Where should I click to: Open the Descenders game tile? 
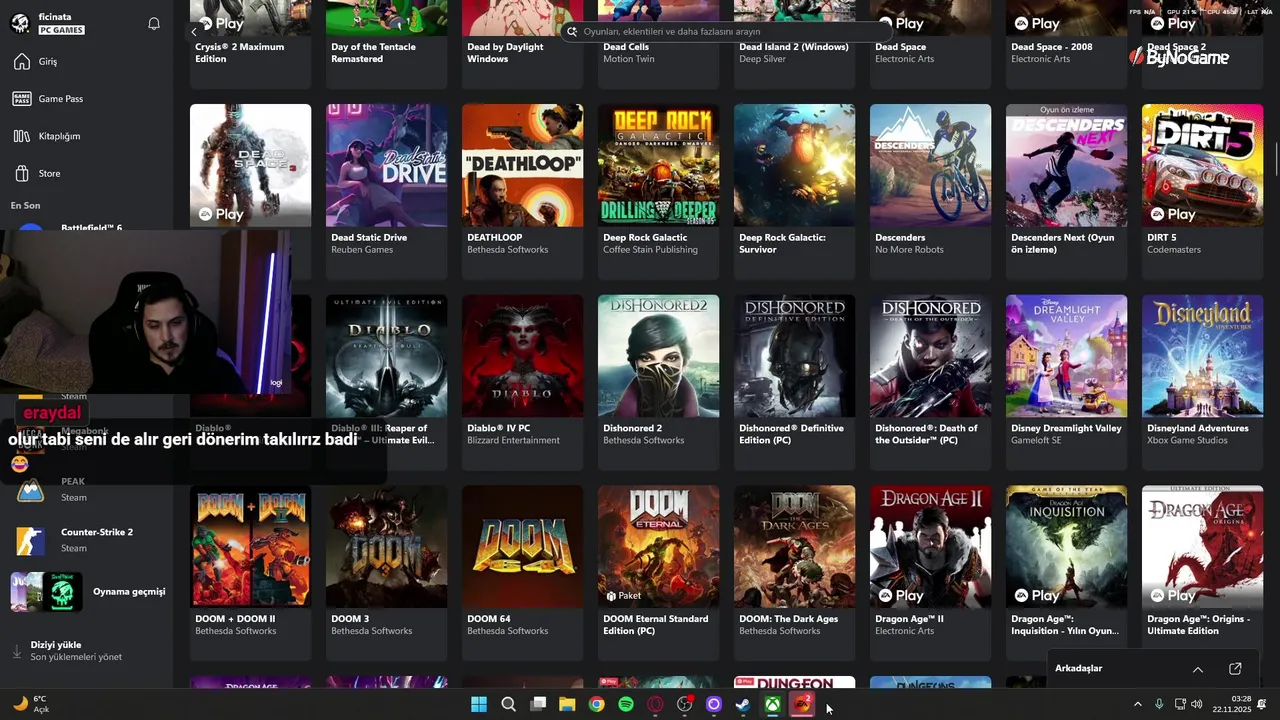pos(930,190)
